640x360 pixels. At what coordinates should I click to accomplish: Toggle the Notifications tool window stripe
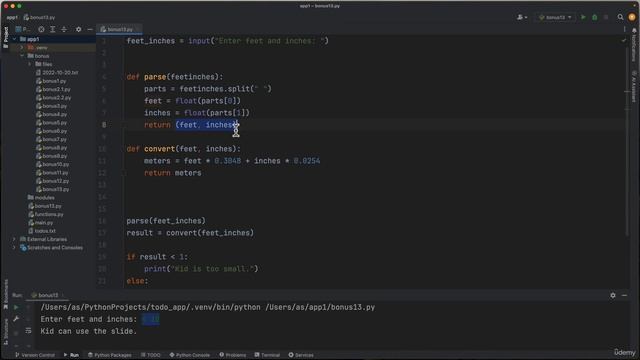click(x=634, y=45)
